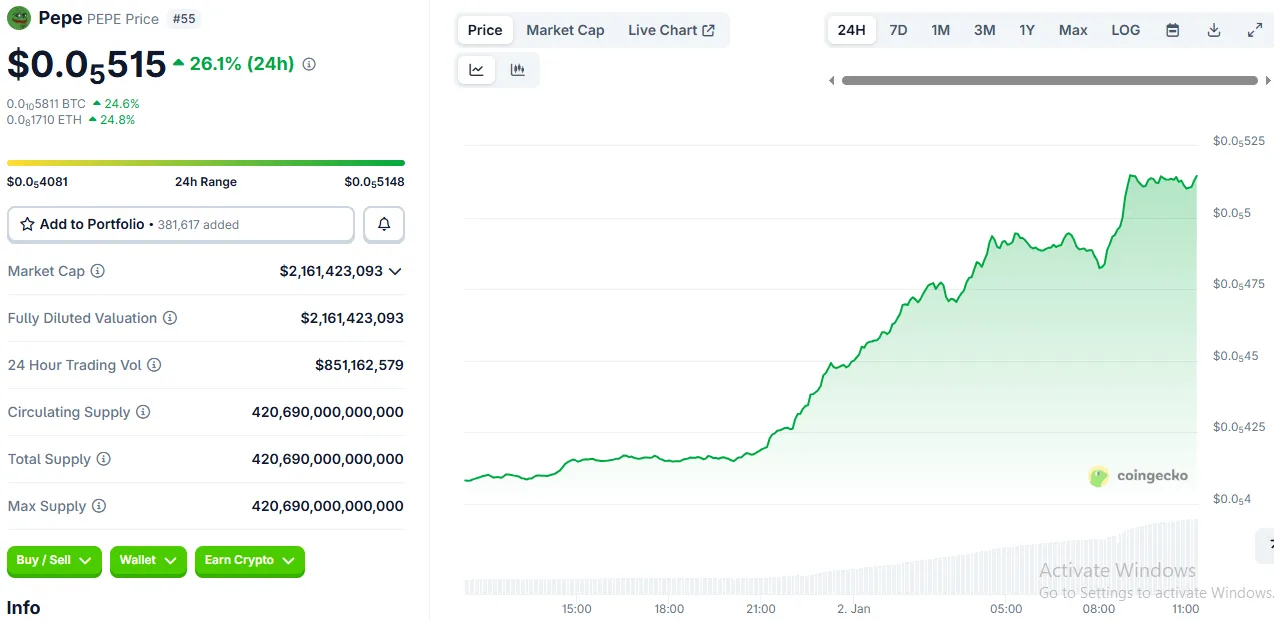This screenshot has height=621, width=1274.
Task: Click the price alert bell icon
Action: (384, 225)
